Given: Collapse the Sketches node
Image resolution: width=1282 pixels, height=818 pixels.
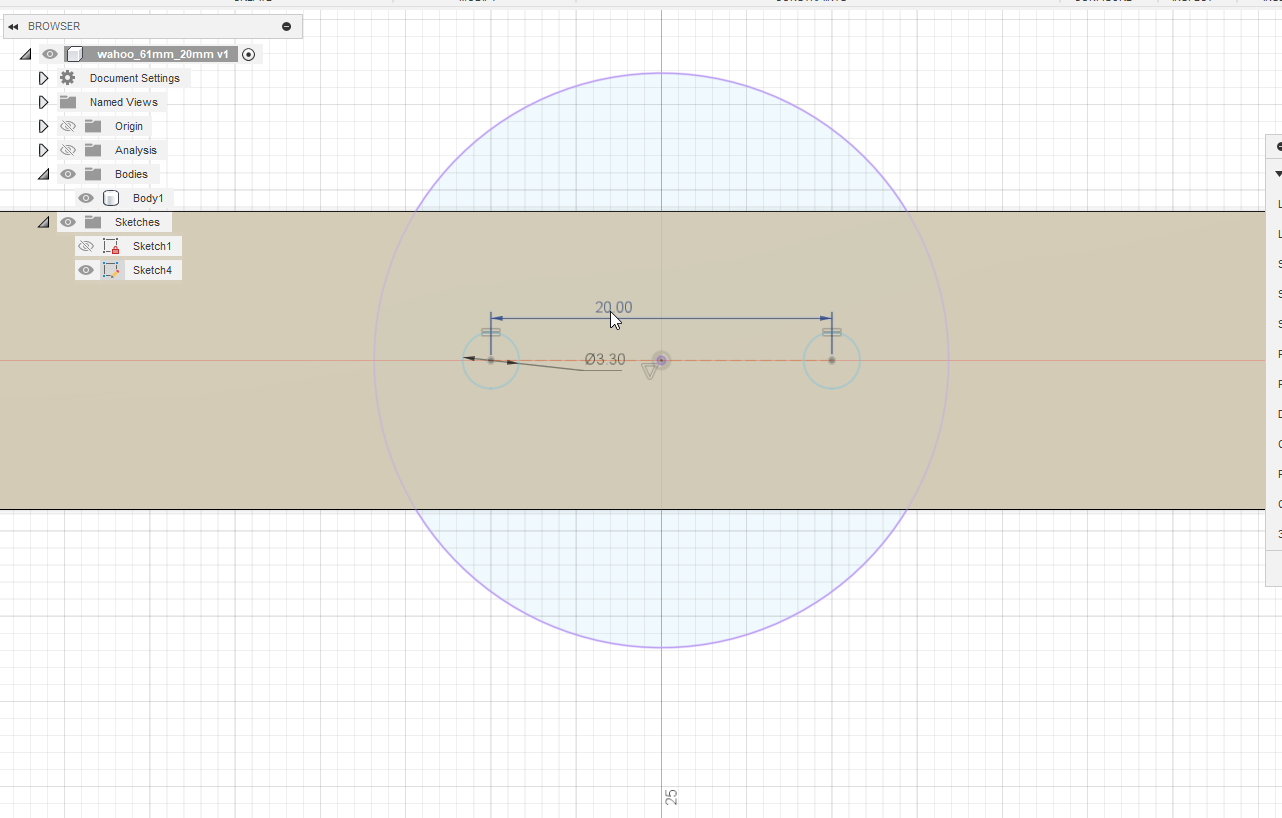Looking at the screenshot, I should tap(43, 222).
